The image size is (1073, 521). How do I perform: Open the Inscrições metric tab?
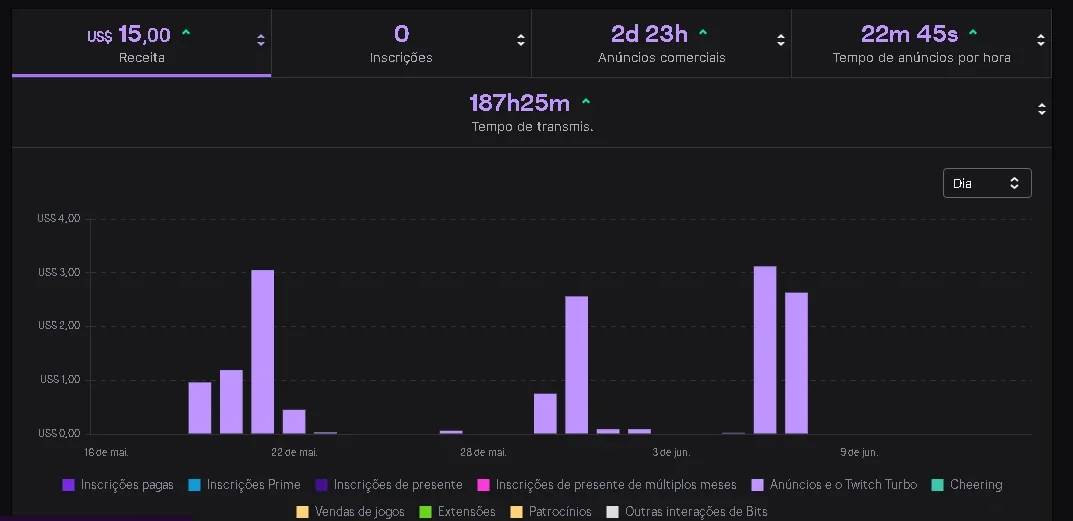coord(401,43)
